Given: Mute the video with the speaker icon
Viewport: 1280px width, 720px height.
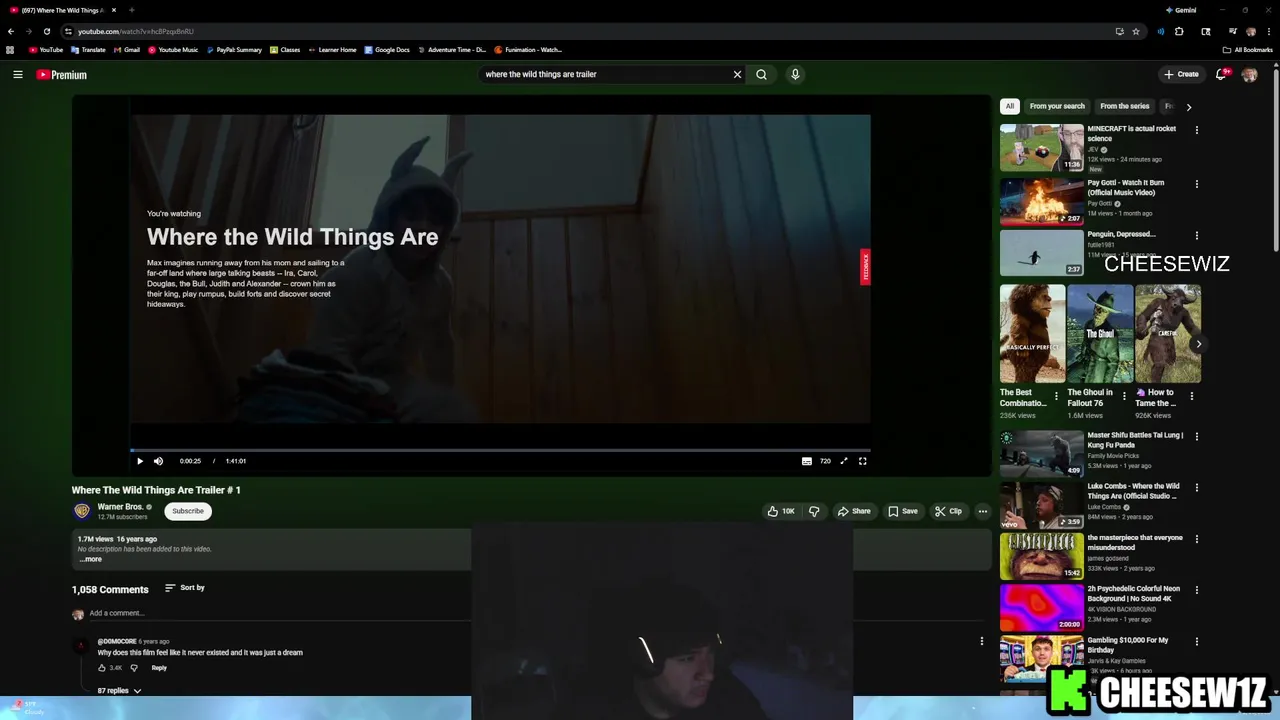Looking at the screenshot, I should click(158, 461).
